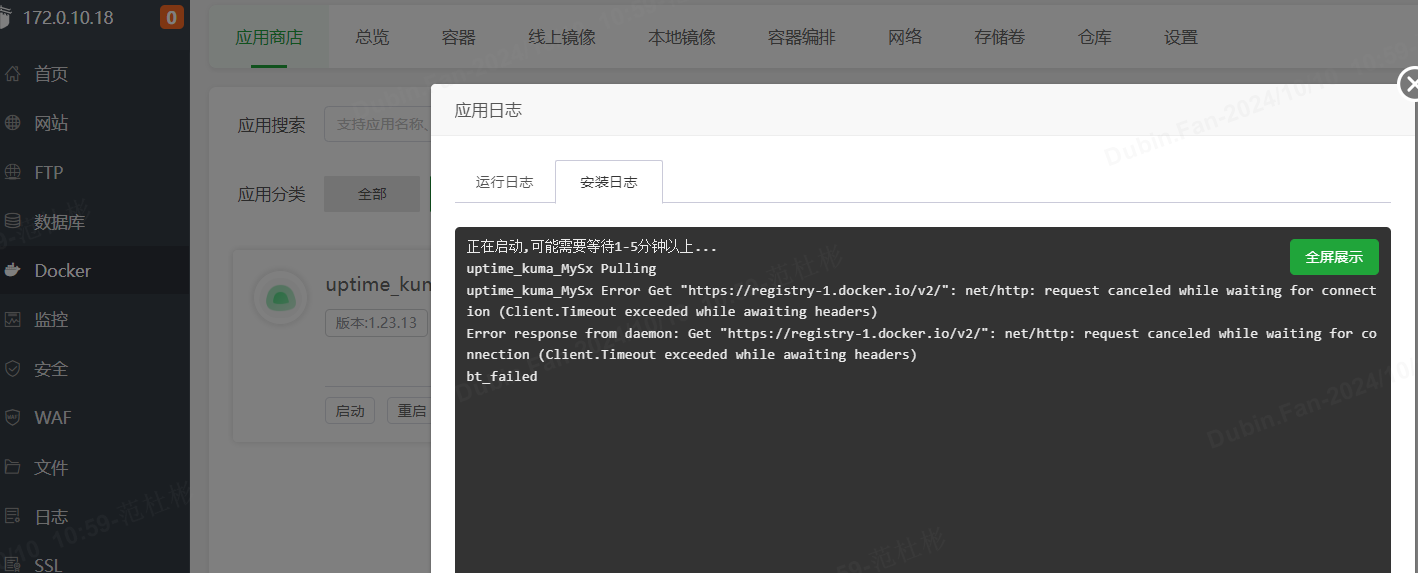The image size is (1418, 573).
Task: Open the 设置 tab
Action: [x=1181, y=37]
